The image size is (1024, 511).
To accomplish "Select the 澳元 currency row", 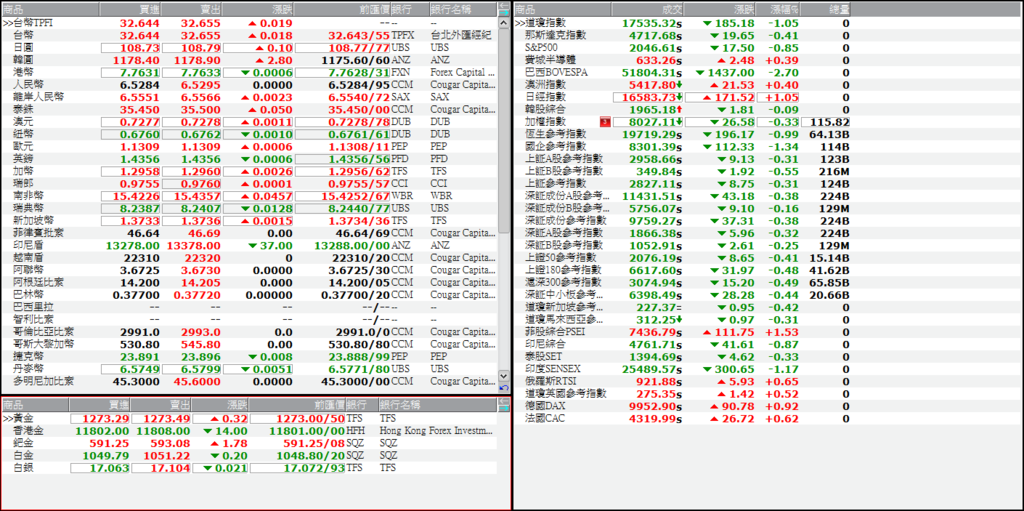I will [249, 122].
